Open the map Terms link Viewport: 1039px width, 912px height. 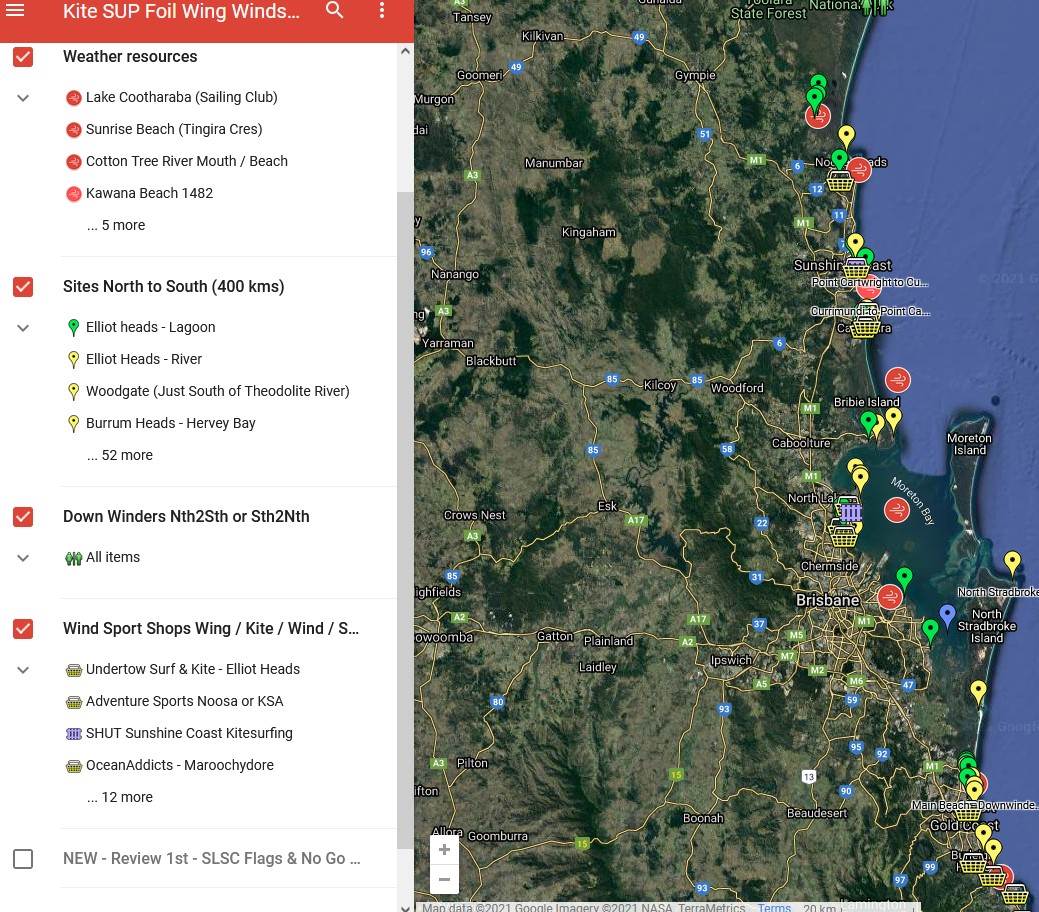pos(774,907)
